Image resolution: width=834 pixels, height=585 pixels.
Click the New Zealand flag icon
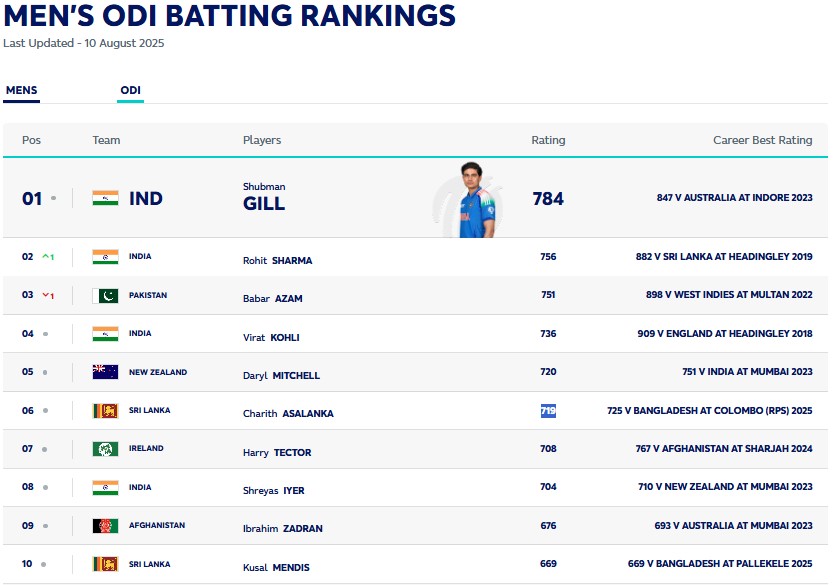coord(105,372)
